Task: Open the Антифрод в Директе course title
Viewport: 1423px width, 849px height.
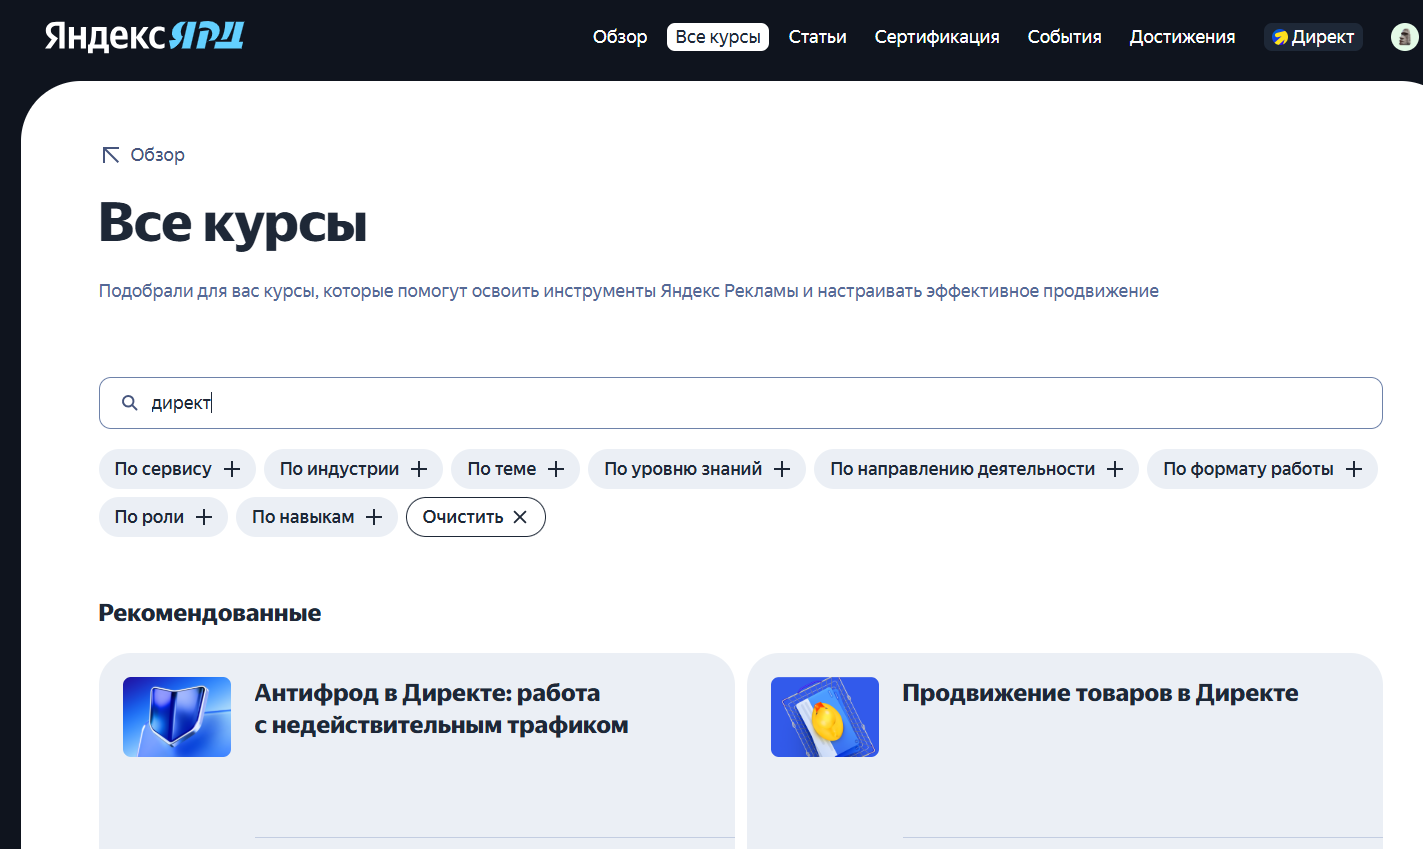Action: click(441, 709)
